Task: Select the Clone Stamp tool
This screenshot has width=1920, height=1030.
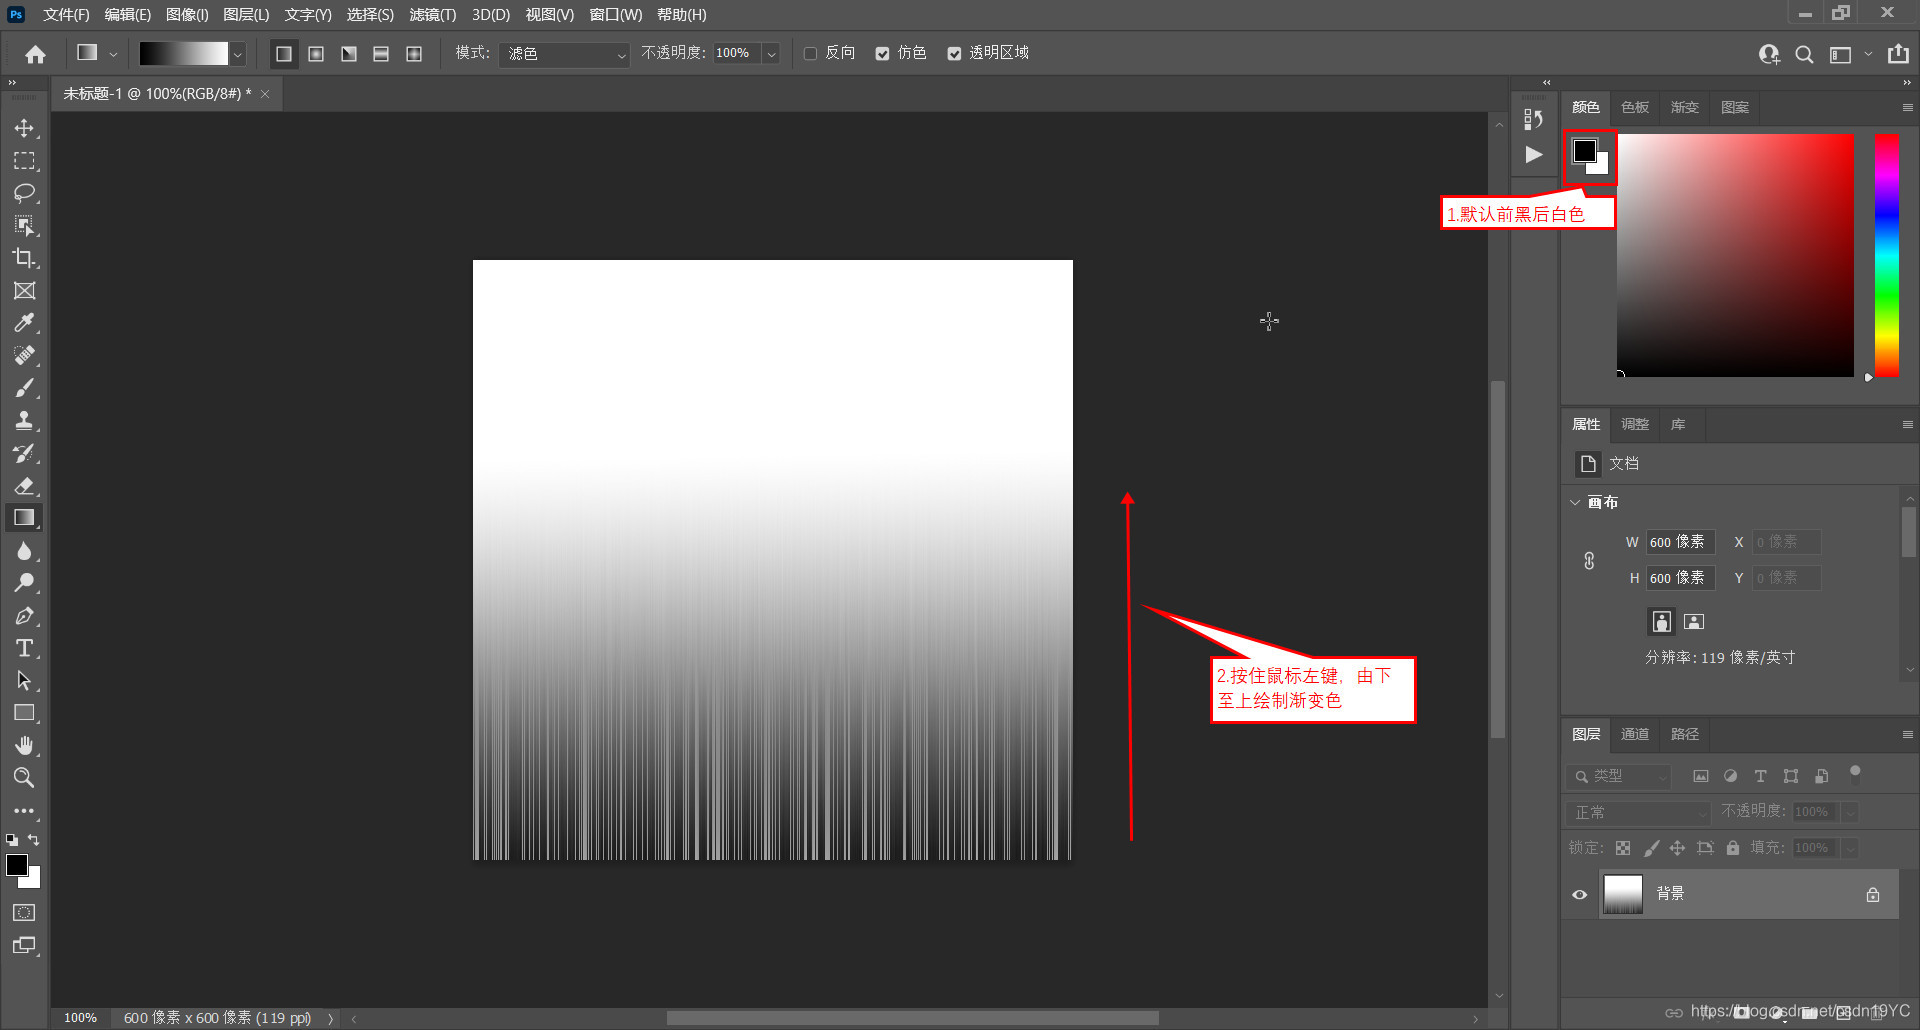Action: pyautogui.click(x=24, y=420)
